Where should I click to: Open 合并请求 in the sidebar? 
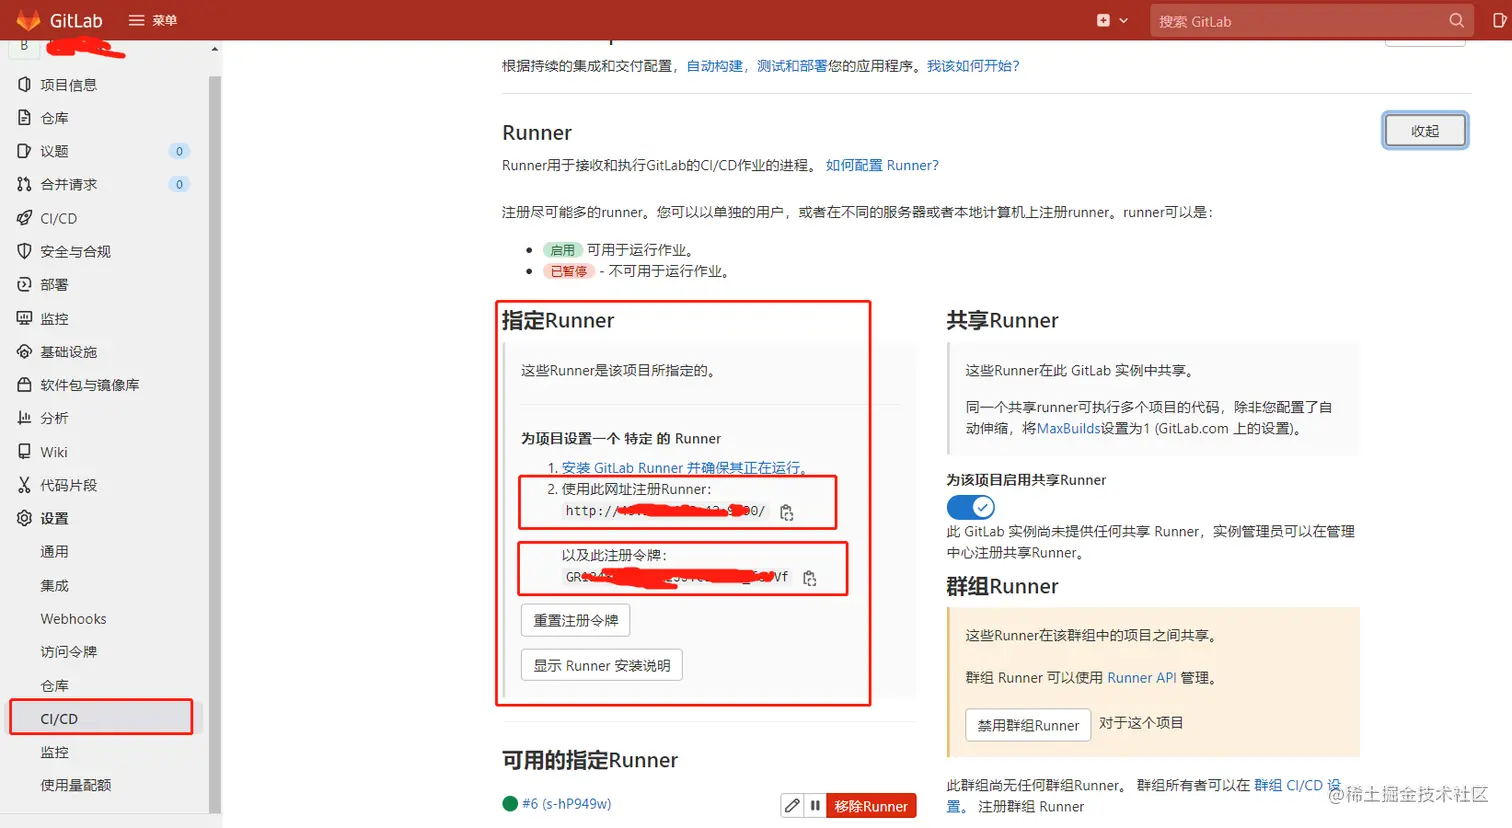pyautogui.click(x=68, y=184)
